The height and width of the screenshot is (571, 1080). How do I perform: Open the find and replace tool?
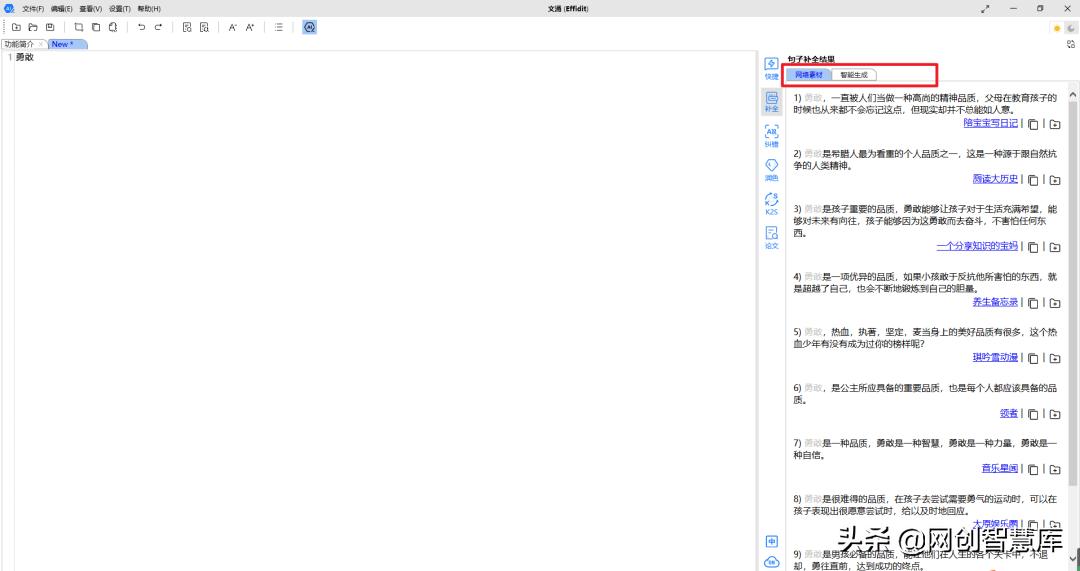(x=204, y=28)
